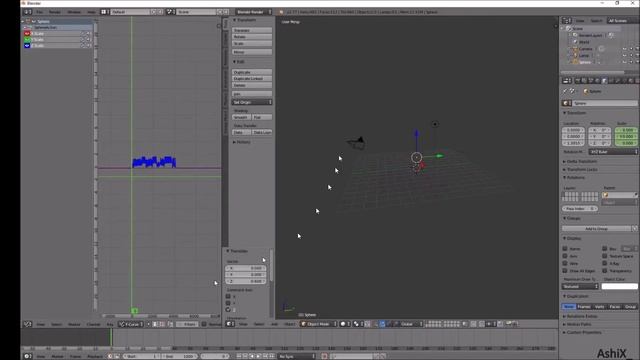640x360 pixels.
Task: Click Smooth shading button
Action: point(241,117)
